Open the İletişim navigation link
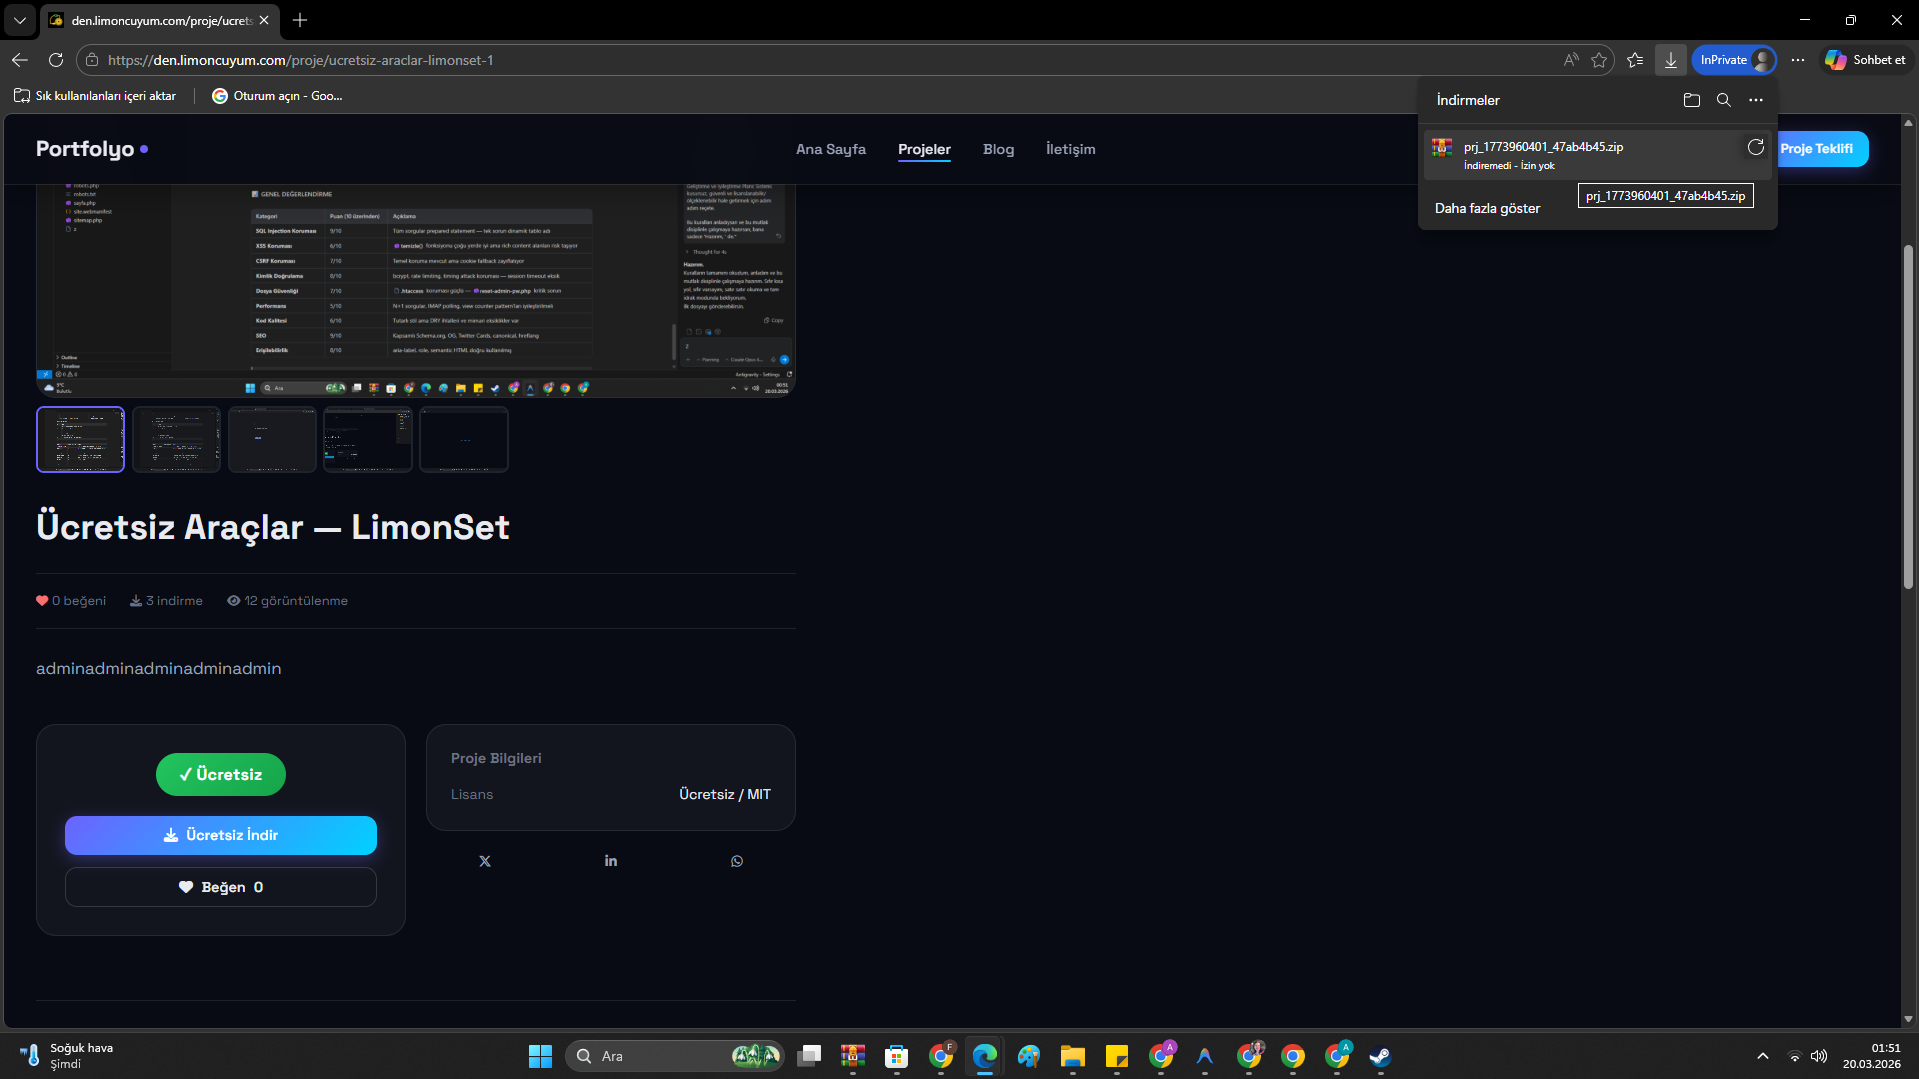Image resolution: width=1919 pixels, height=1079 pixels. click(x=1070, y=149)
